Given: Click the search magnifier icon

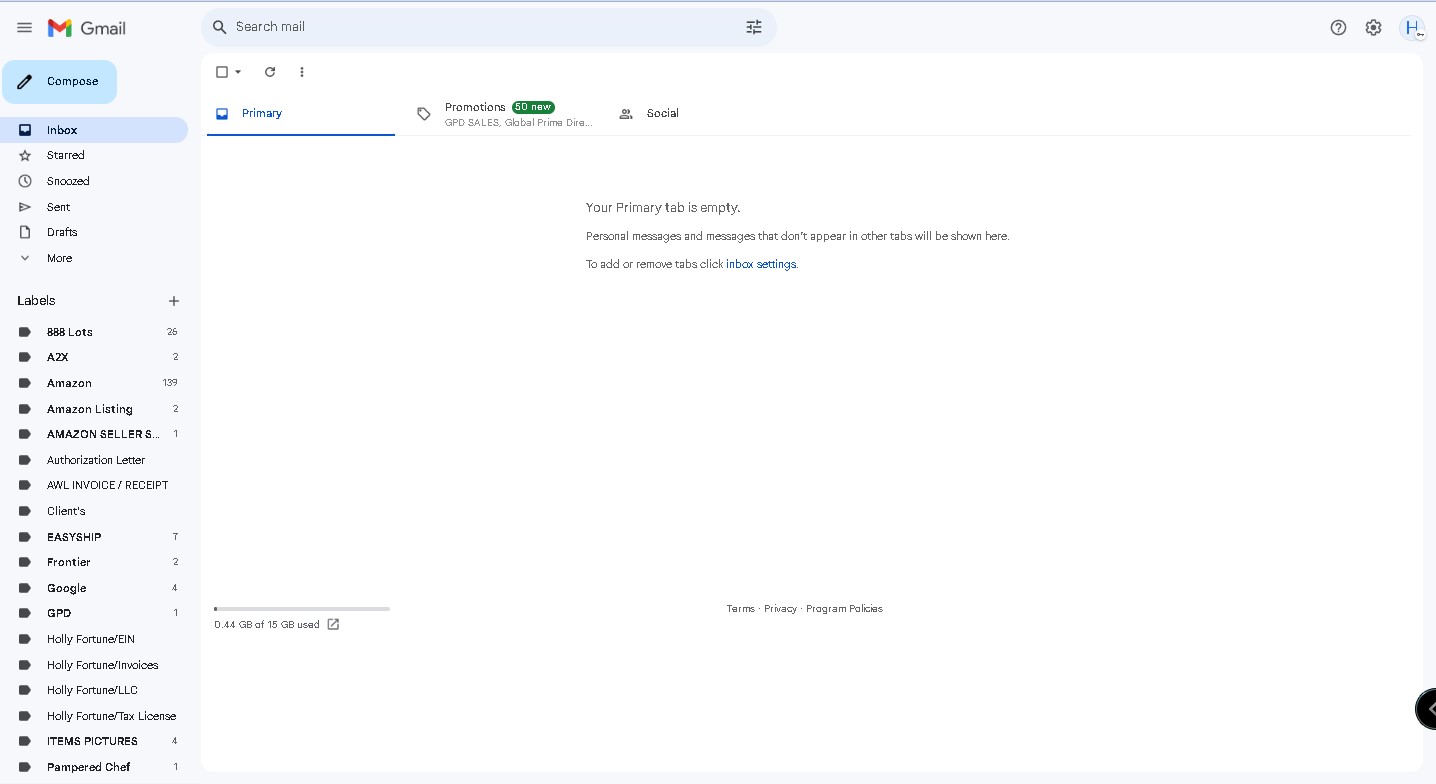Looking at the screenshot, I should click(220, 27).
